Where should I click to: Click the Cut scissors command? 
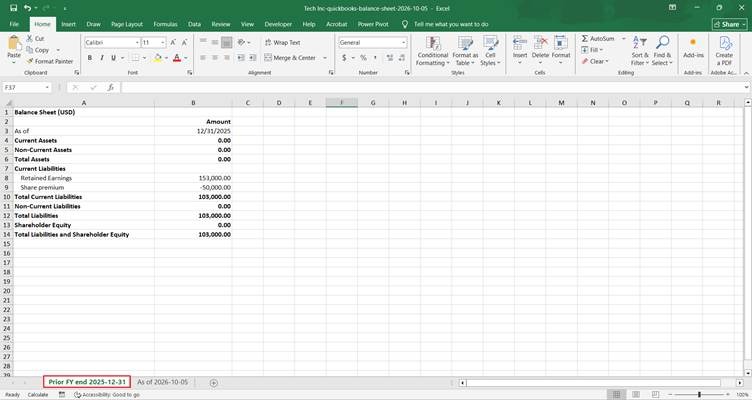35,38
